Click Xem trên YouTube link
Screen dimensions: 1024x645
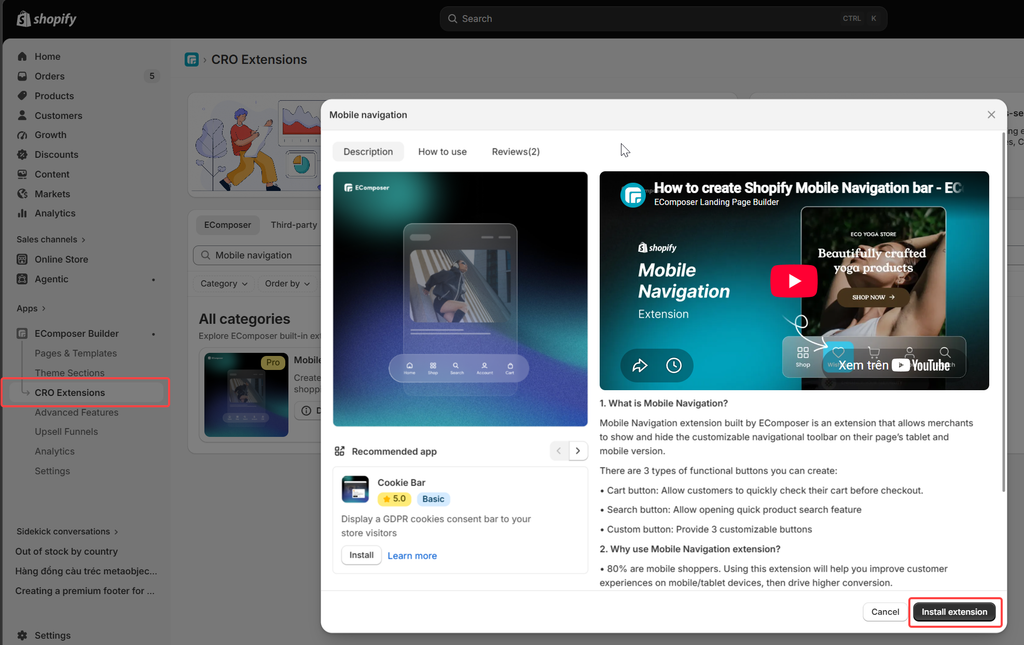[x=893, y=365]
